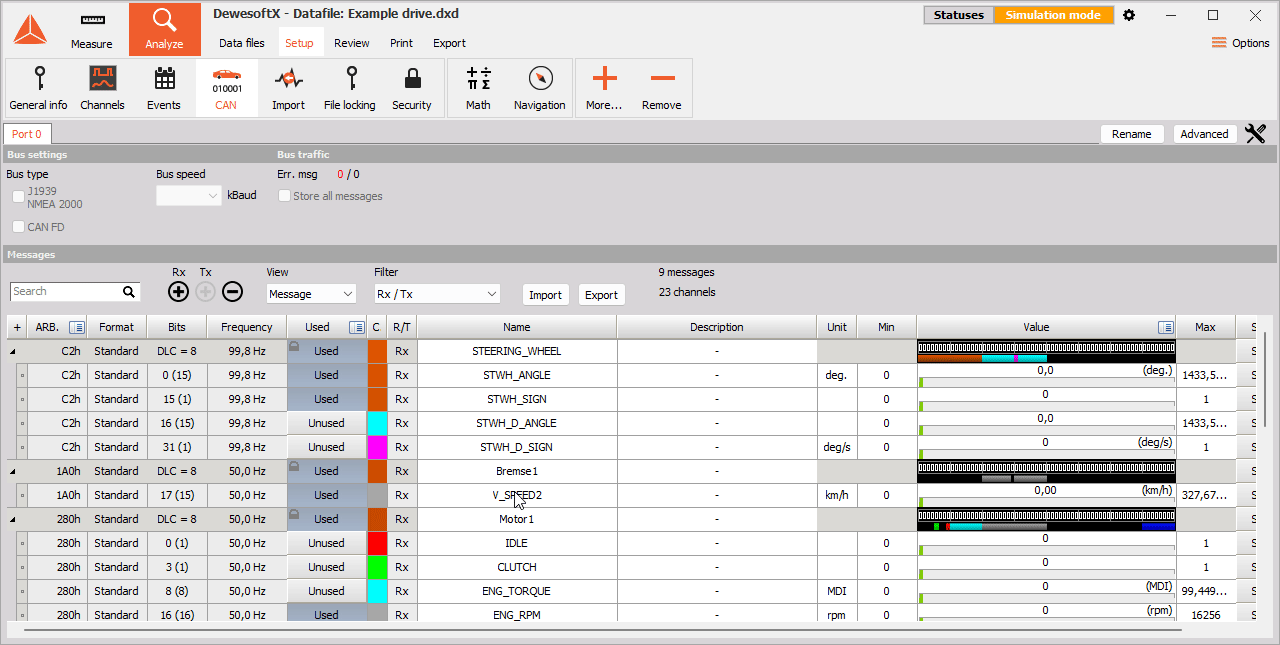This screenshot has height=645, width=1280.
Task: Select the Port 0 tab
Action: [x=27, y=134]
